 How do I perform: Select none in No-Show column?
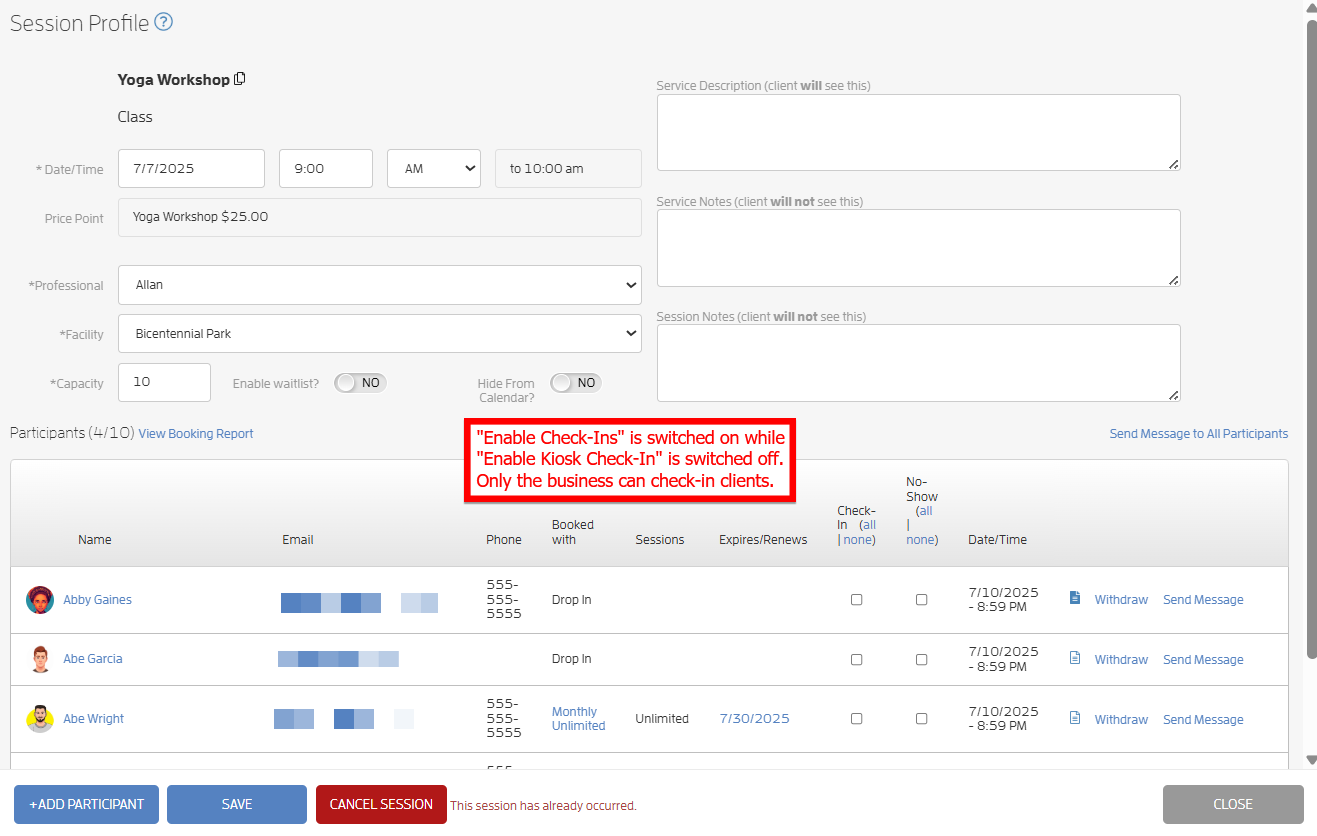tap(922, 540)
